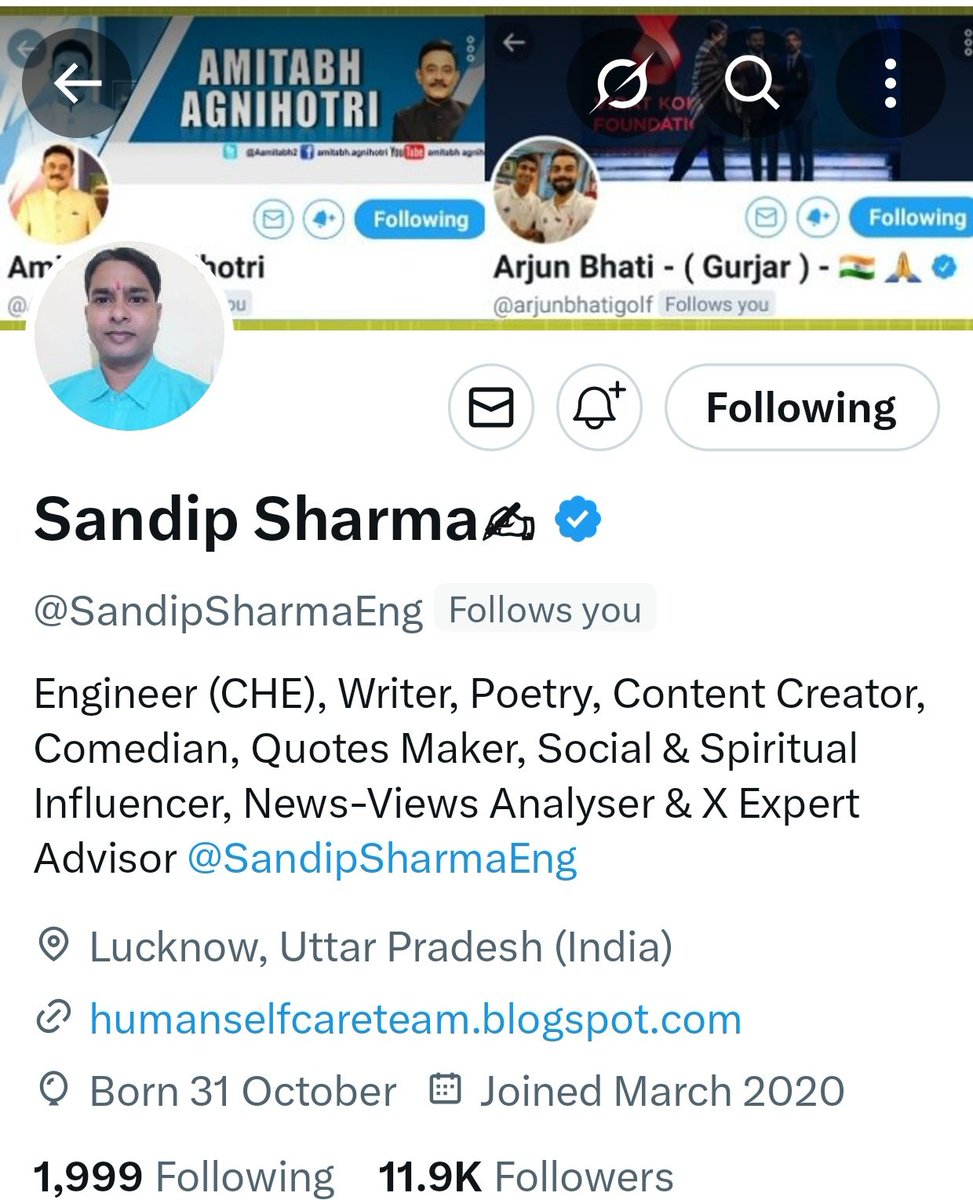Open humanselfcareteam.blogspot.com link
The height and width of the screenshot is (1200, 973).
(415, 1019)
